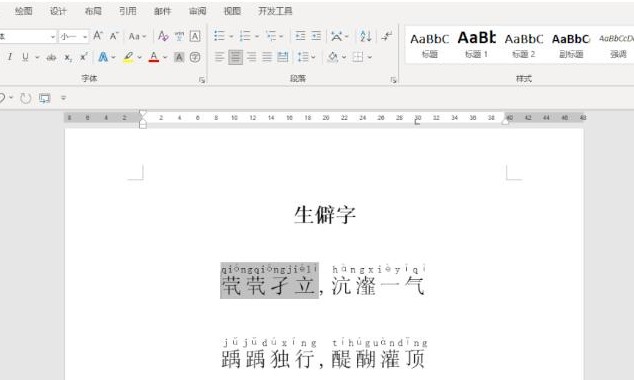The image size is (634, 380).
Task: Apply the bullet list icon
Action: pyautogui.click(x=219, y=36)
